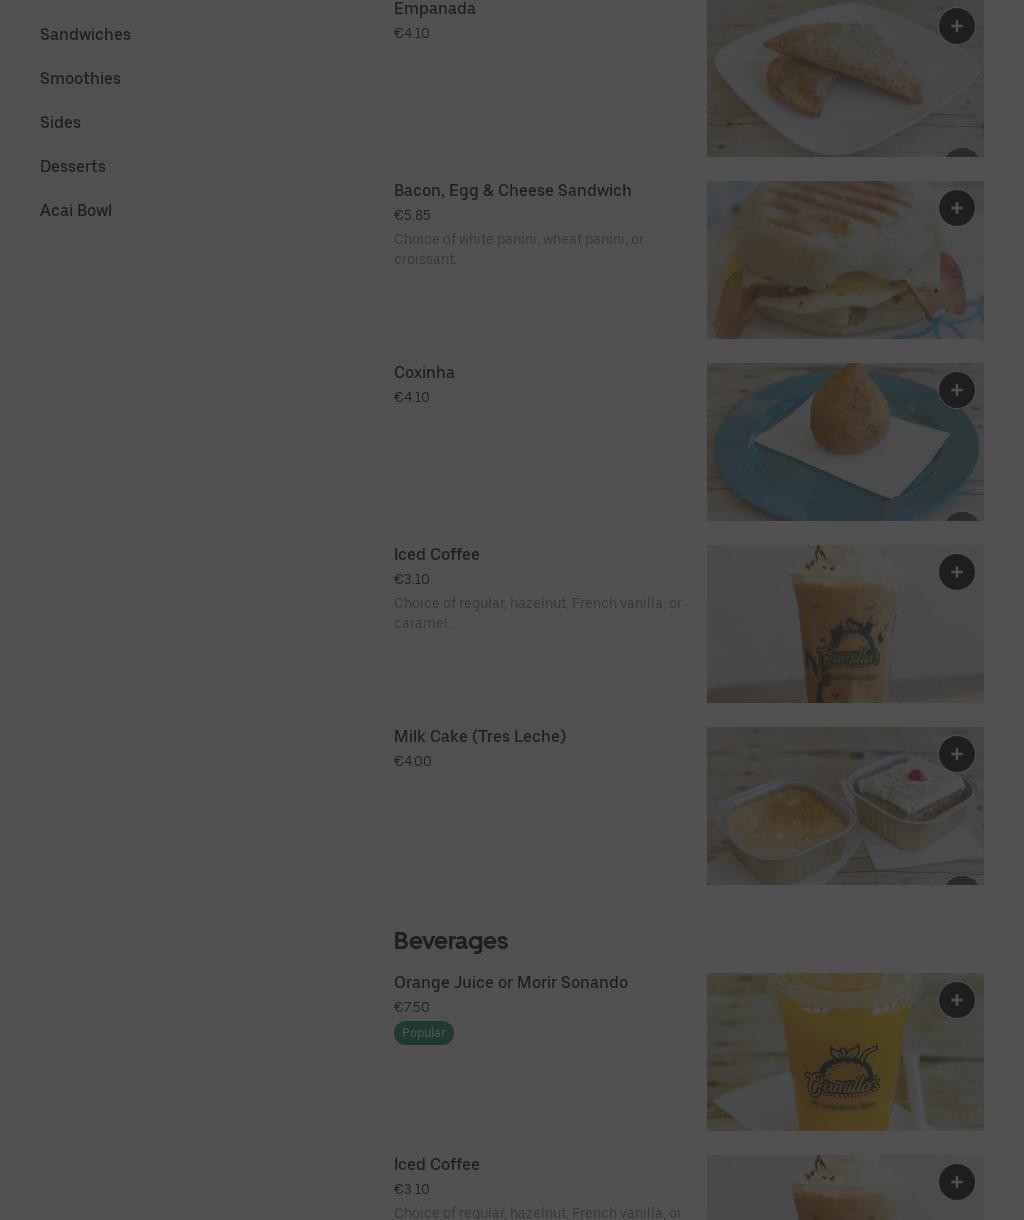Viewport: 1024px width, 1220px height.
Task: Add Bacon, Egg & Cheese Sandwich plus icon
Action: [x=957, y=208]
